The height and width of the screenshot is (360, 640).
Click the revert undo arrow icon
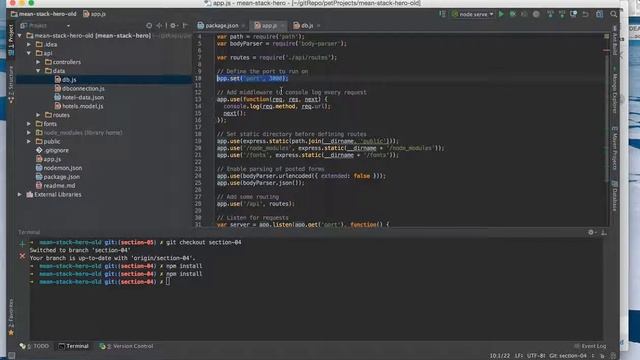585,14
